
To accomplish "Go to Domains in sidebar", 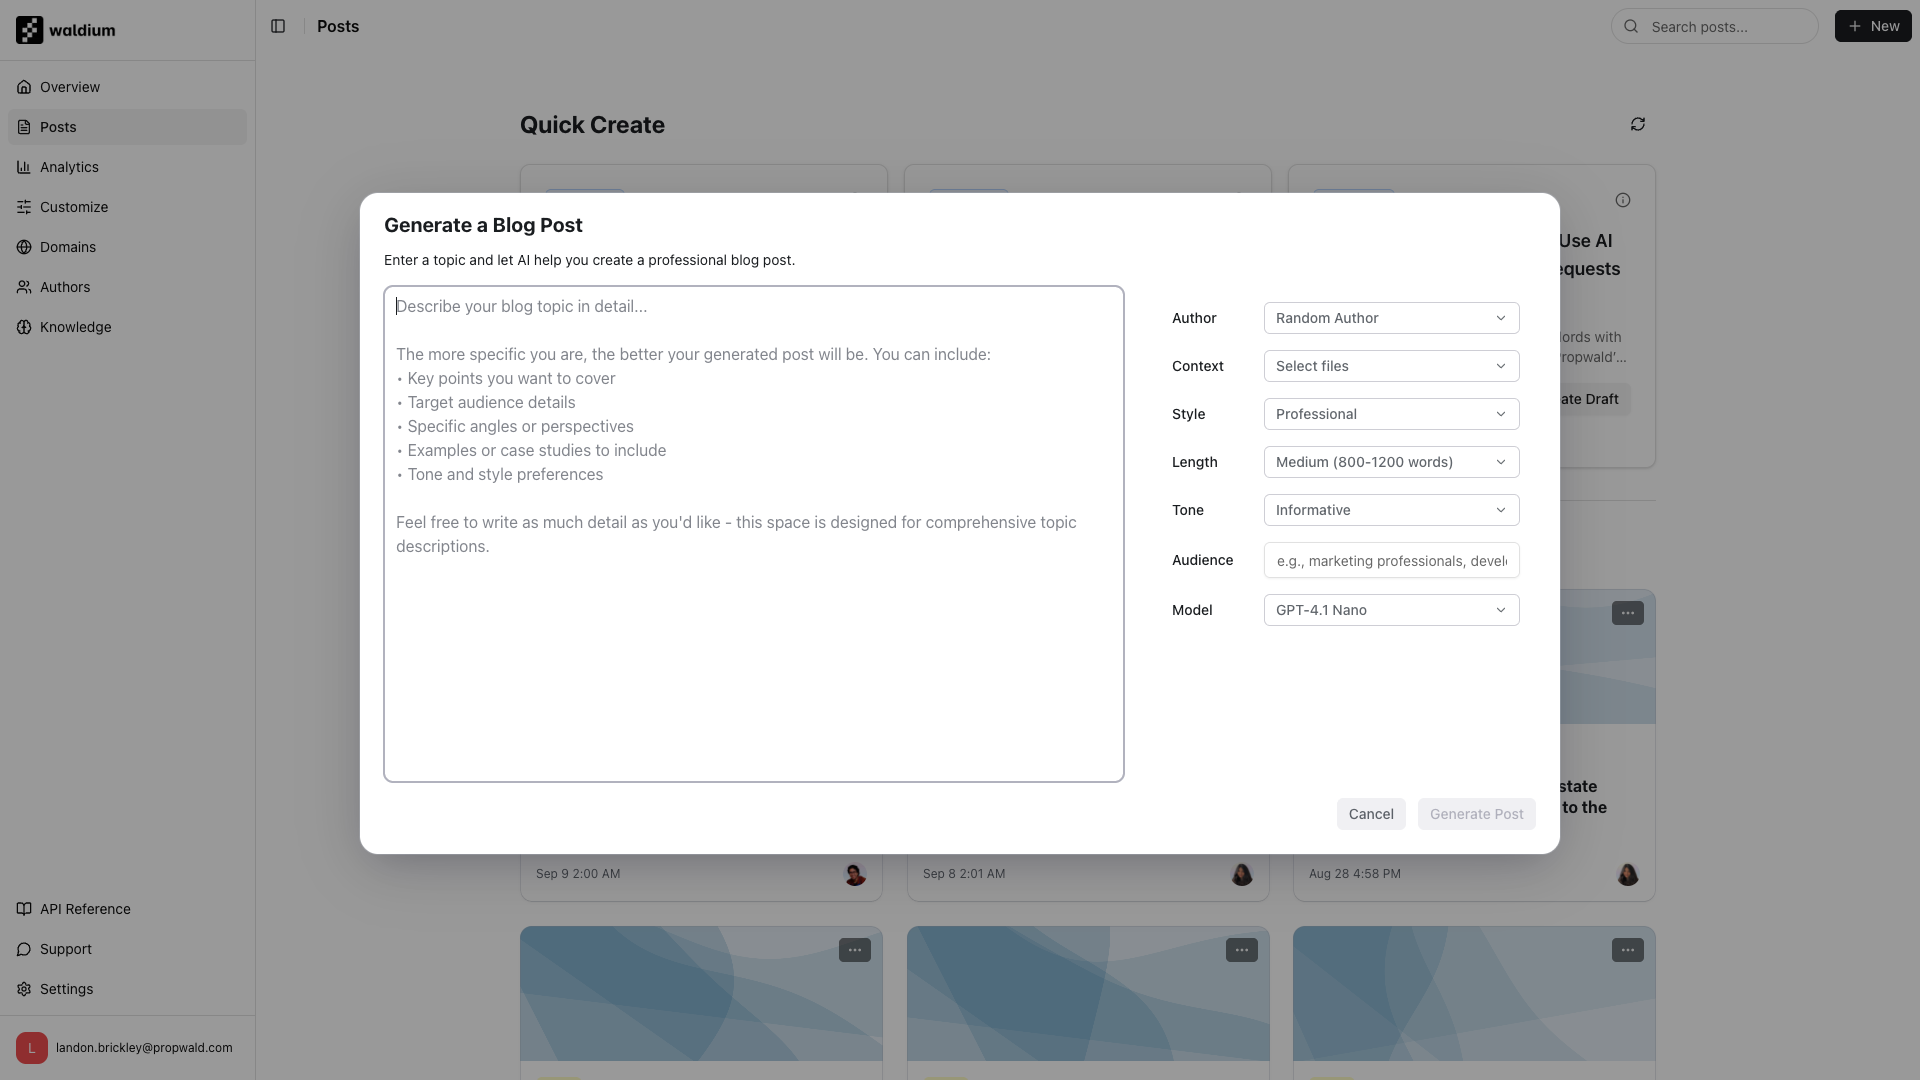I will pos(67,247).
